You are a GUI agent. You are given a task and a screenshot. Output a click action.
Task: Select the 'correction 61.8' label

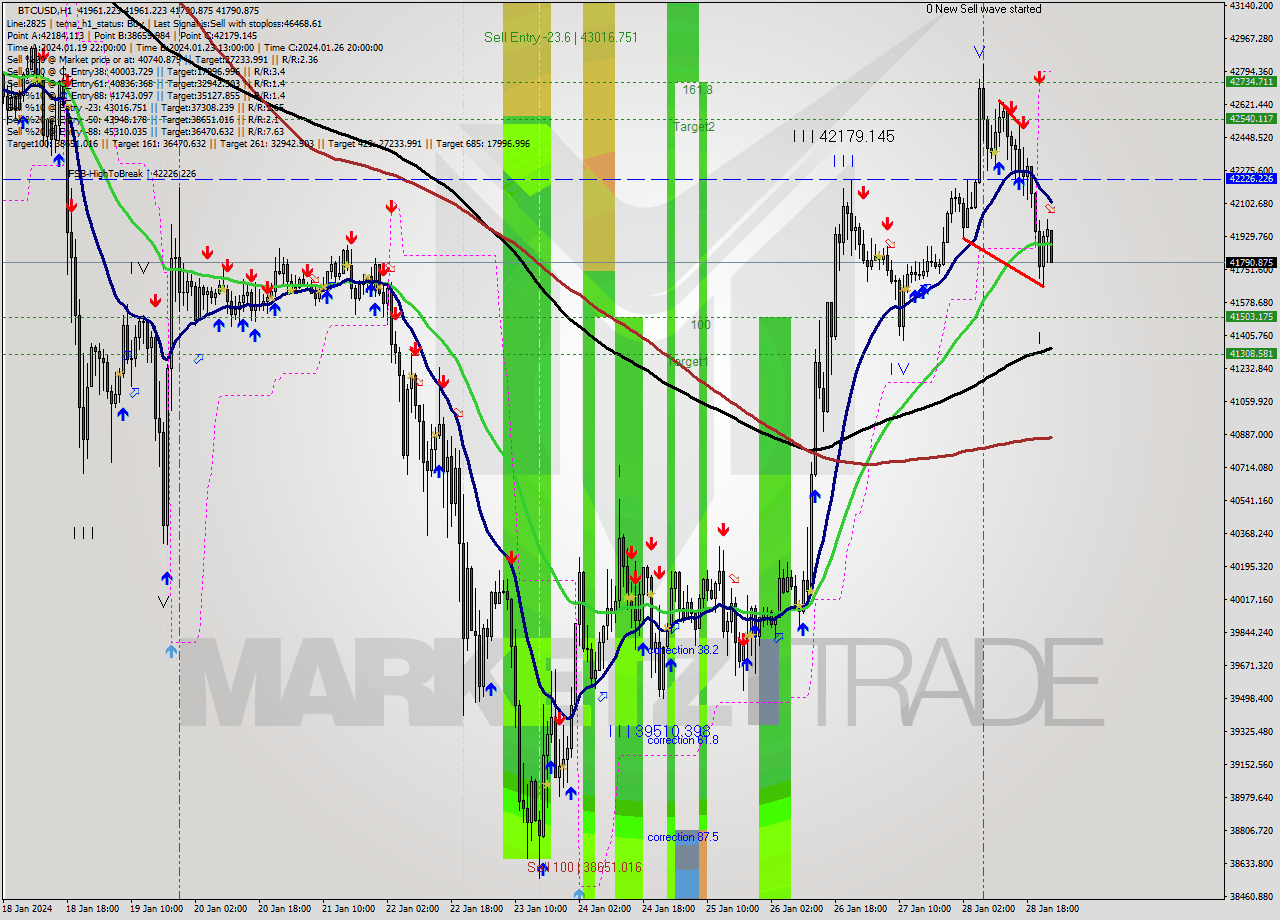pos(682,740)
